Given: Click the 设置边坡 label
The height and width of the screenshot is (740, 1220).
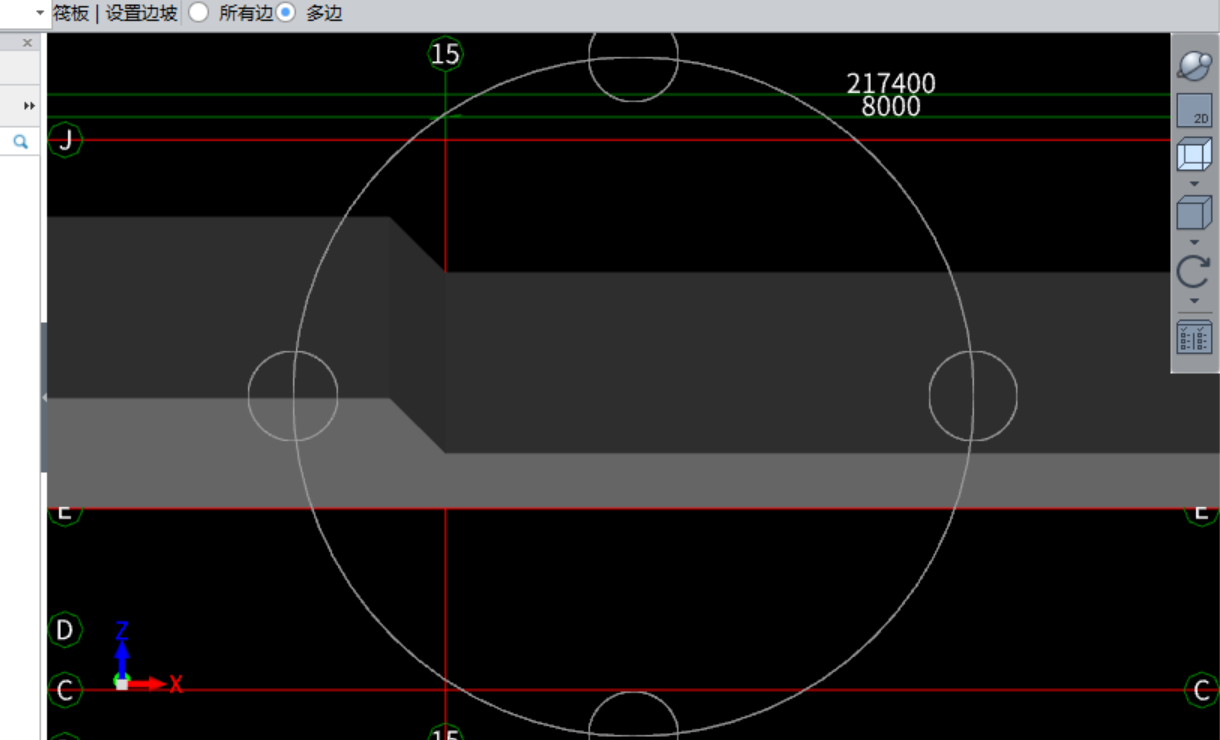Looking at the screenshot, I should click(x=141, y=13).
